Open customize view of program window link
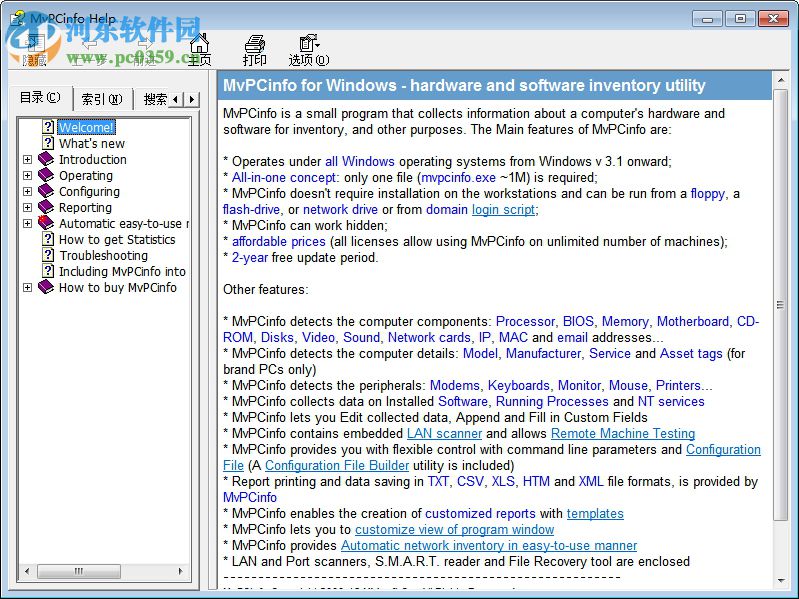Screen dimensions: 799x599 [x=455, y=529]
